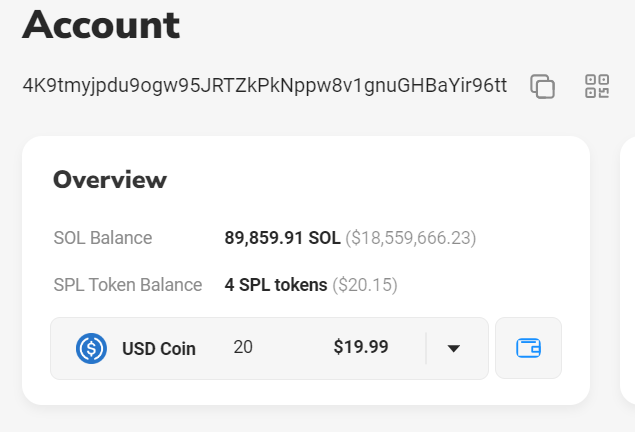The image size is (635, 432).
Task: Click the USD Coin logo icon
Action: [92, 348]
